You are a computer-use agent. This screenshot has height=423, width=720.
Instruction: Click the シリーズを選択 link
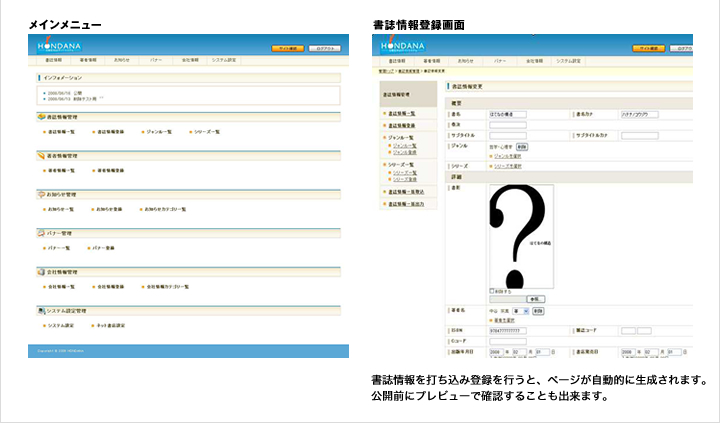coord(507,166)
